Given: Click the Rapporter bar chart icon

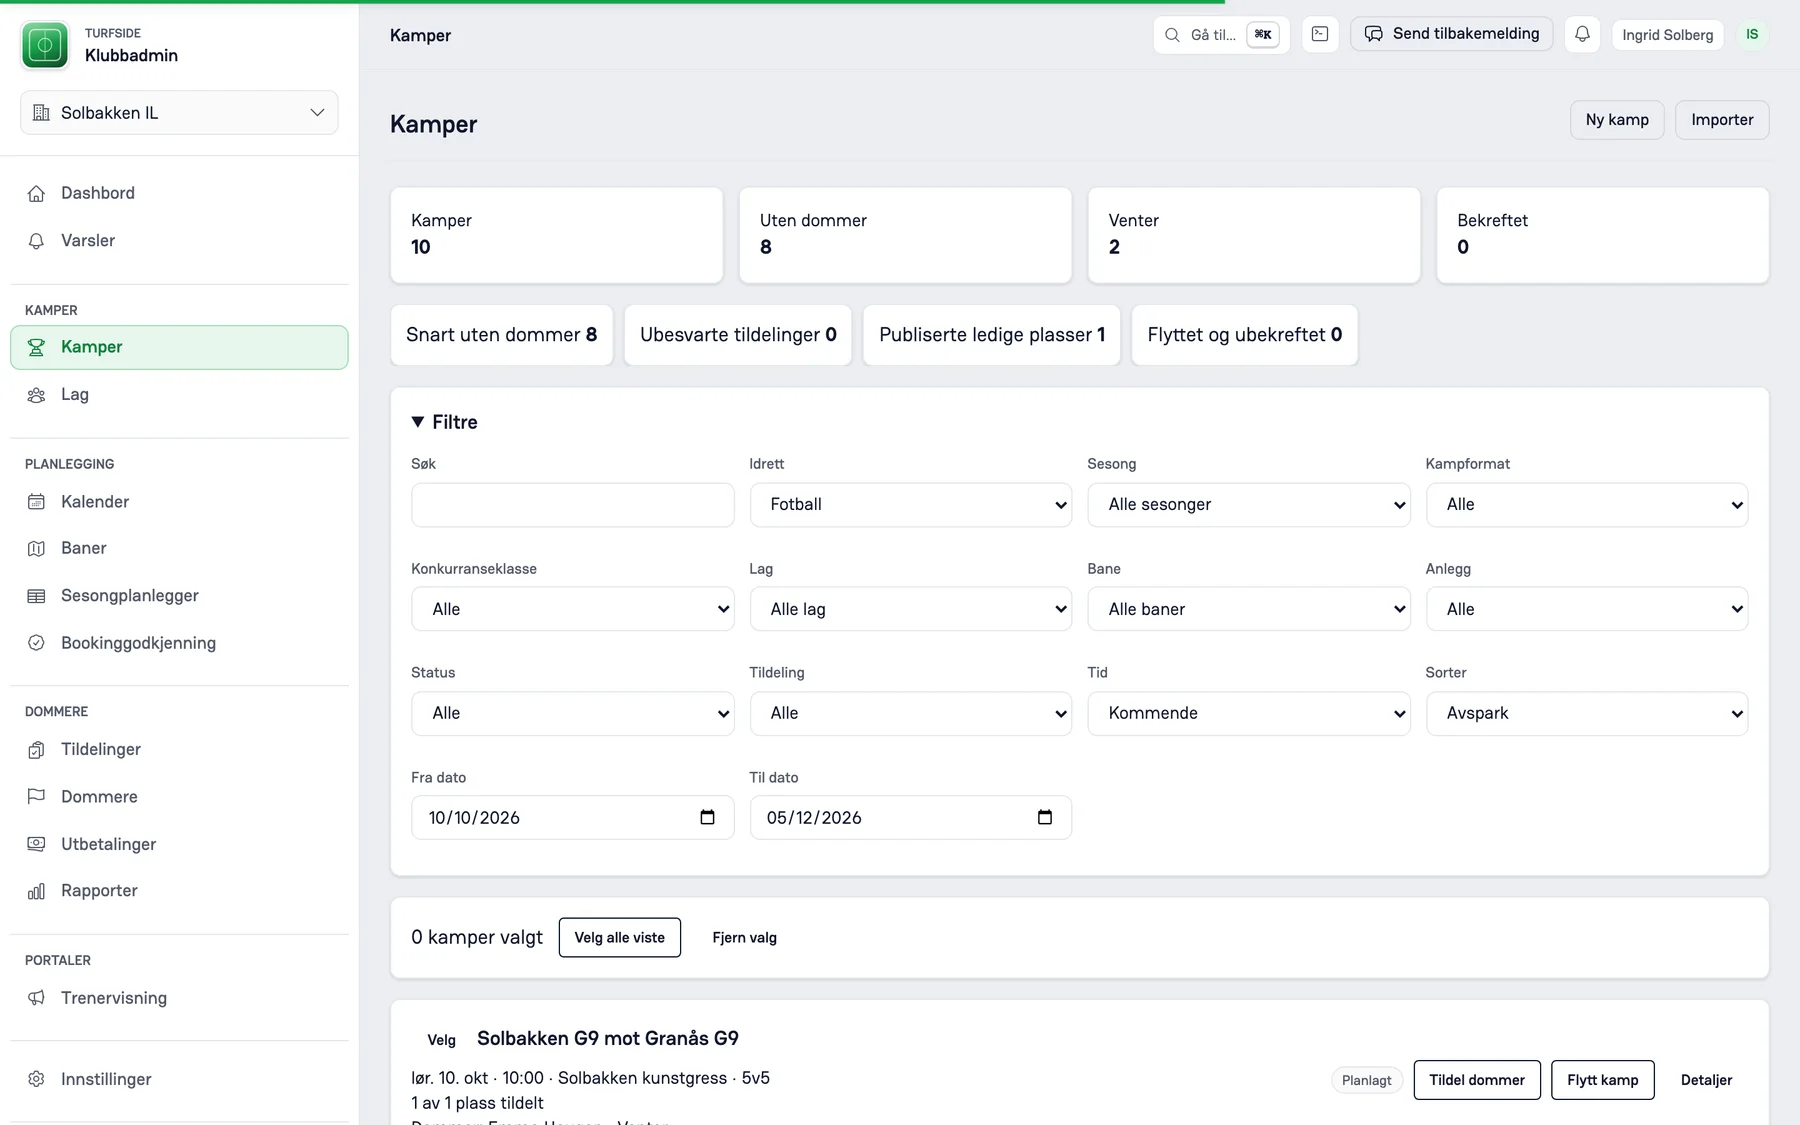Looking at the screenshot, I should (37, 891).
